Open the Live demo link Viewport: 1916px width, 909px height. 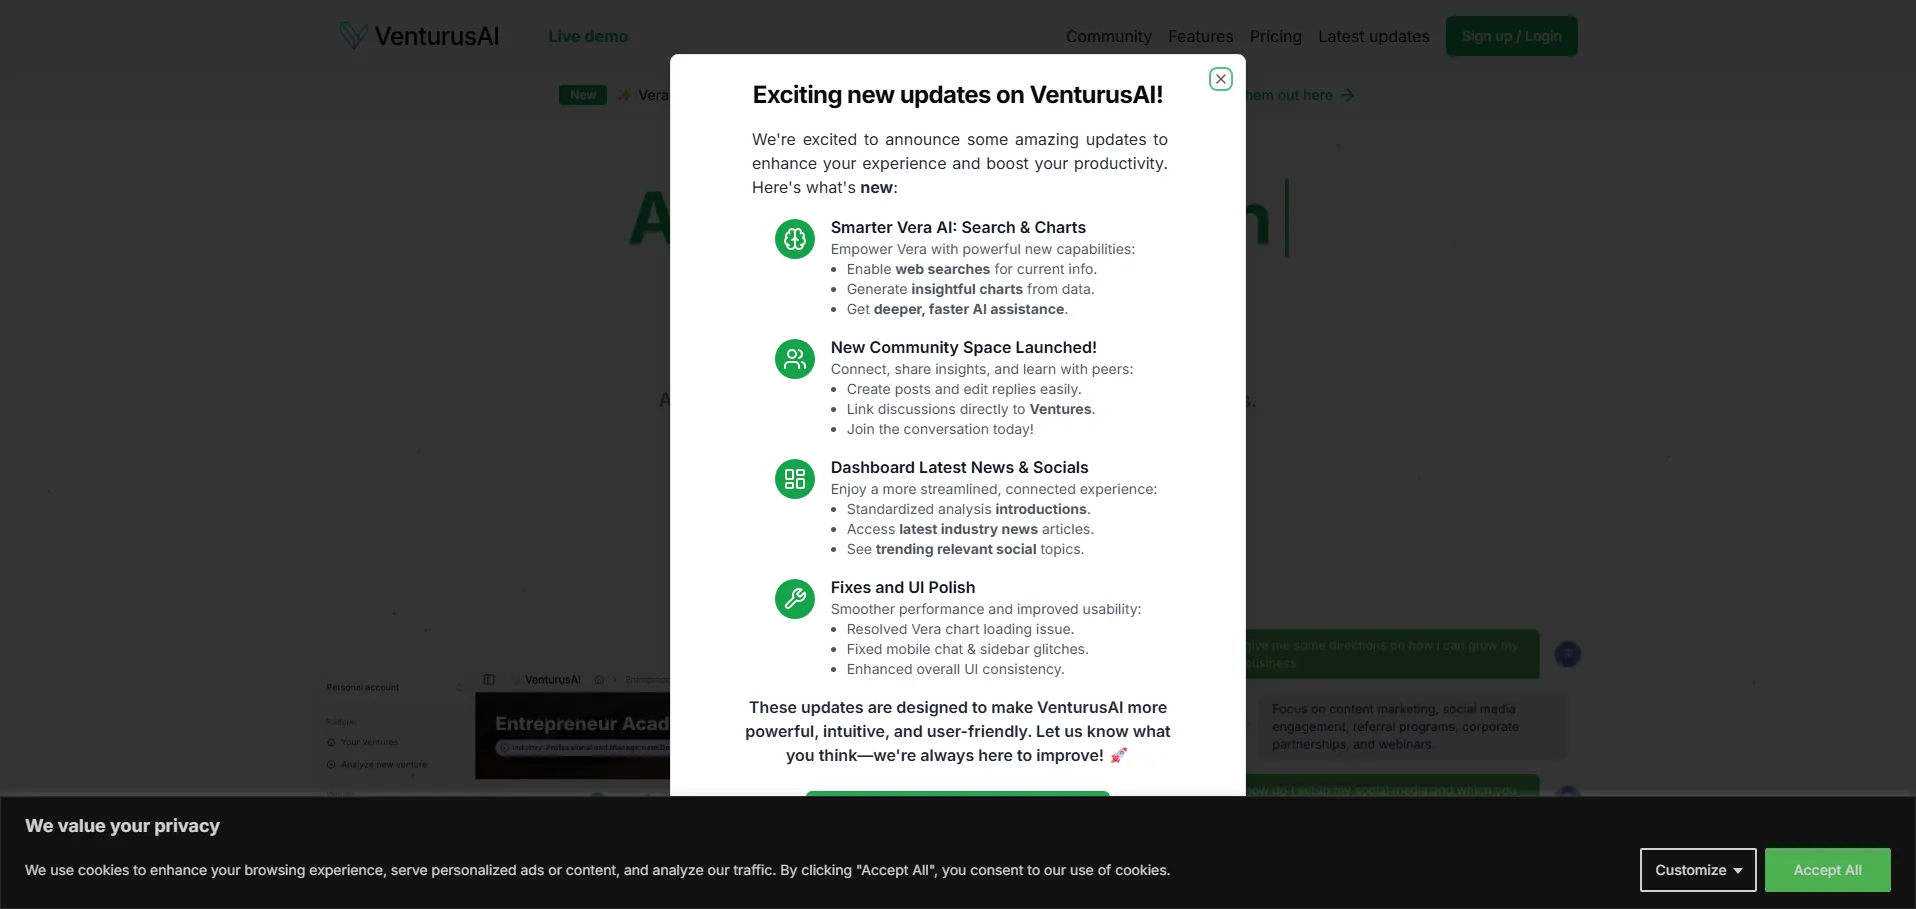click(x=588, y=36)
